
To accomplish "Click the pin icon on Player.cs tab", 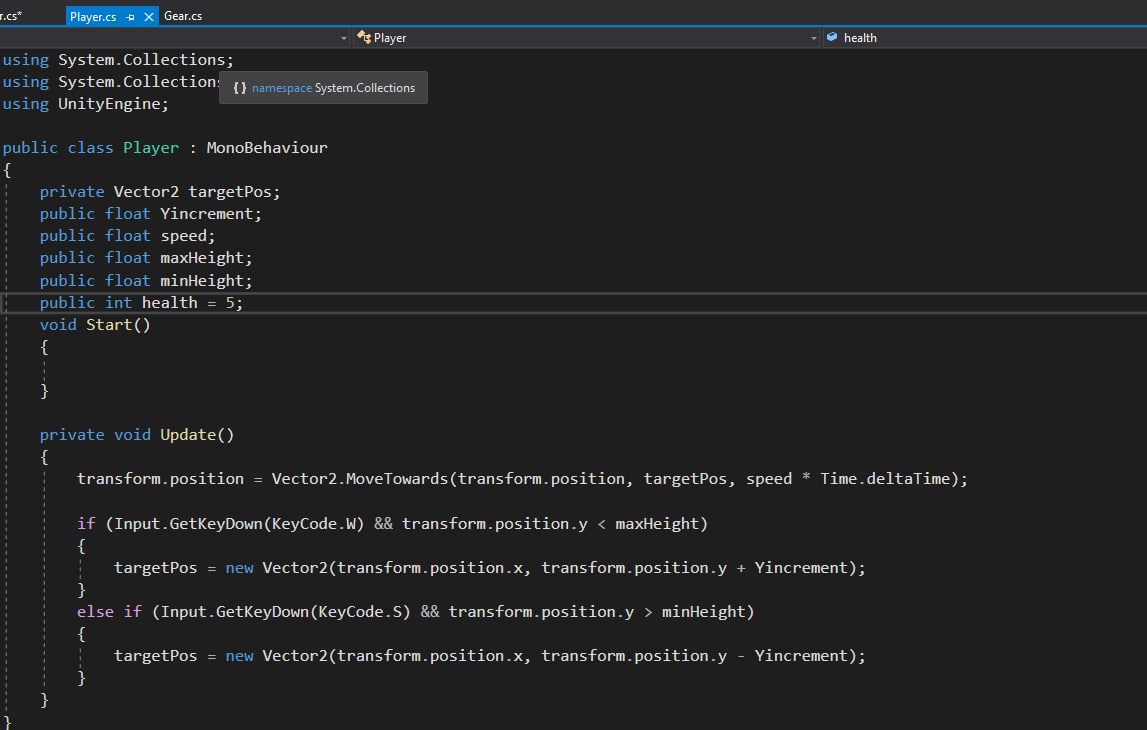I will point(131,17).
